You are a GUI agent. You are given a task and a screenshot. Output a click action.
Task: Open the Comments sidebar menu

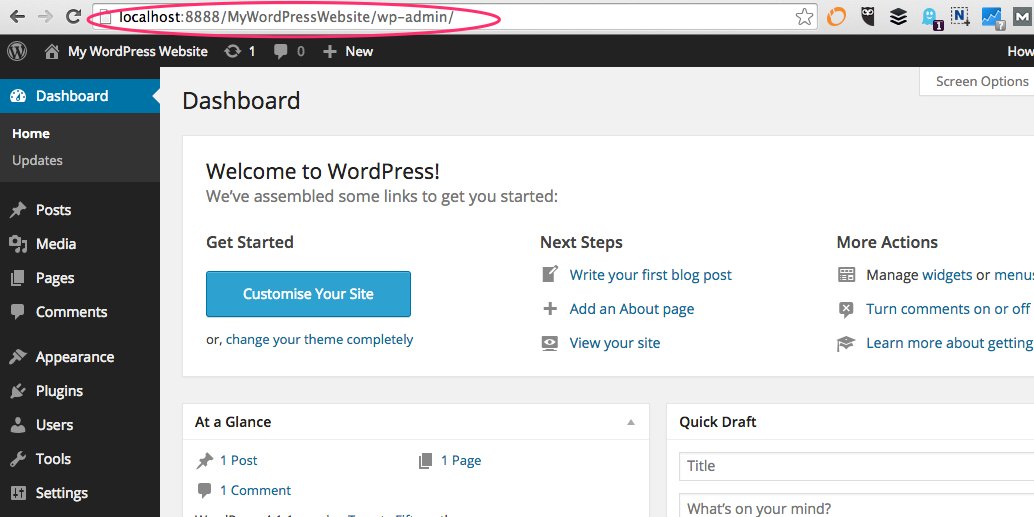point(71,312)
